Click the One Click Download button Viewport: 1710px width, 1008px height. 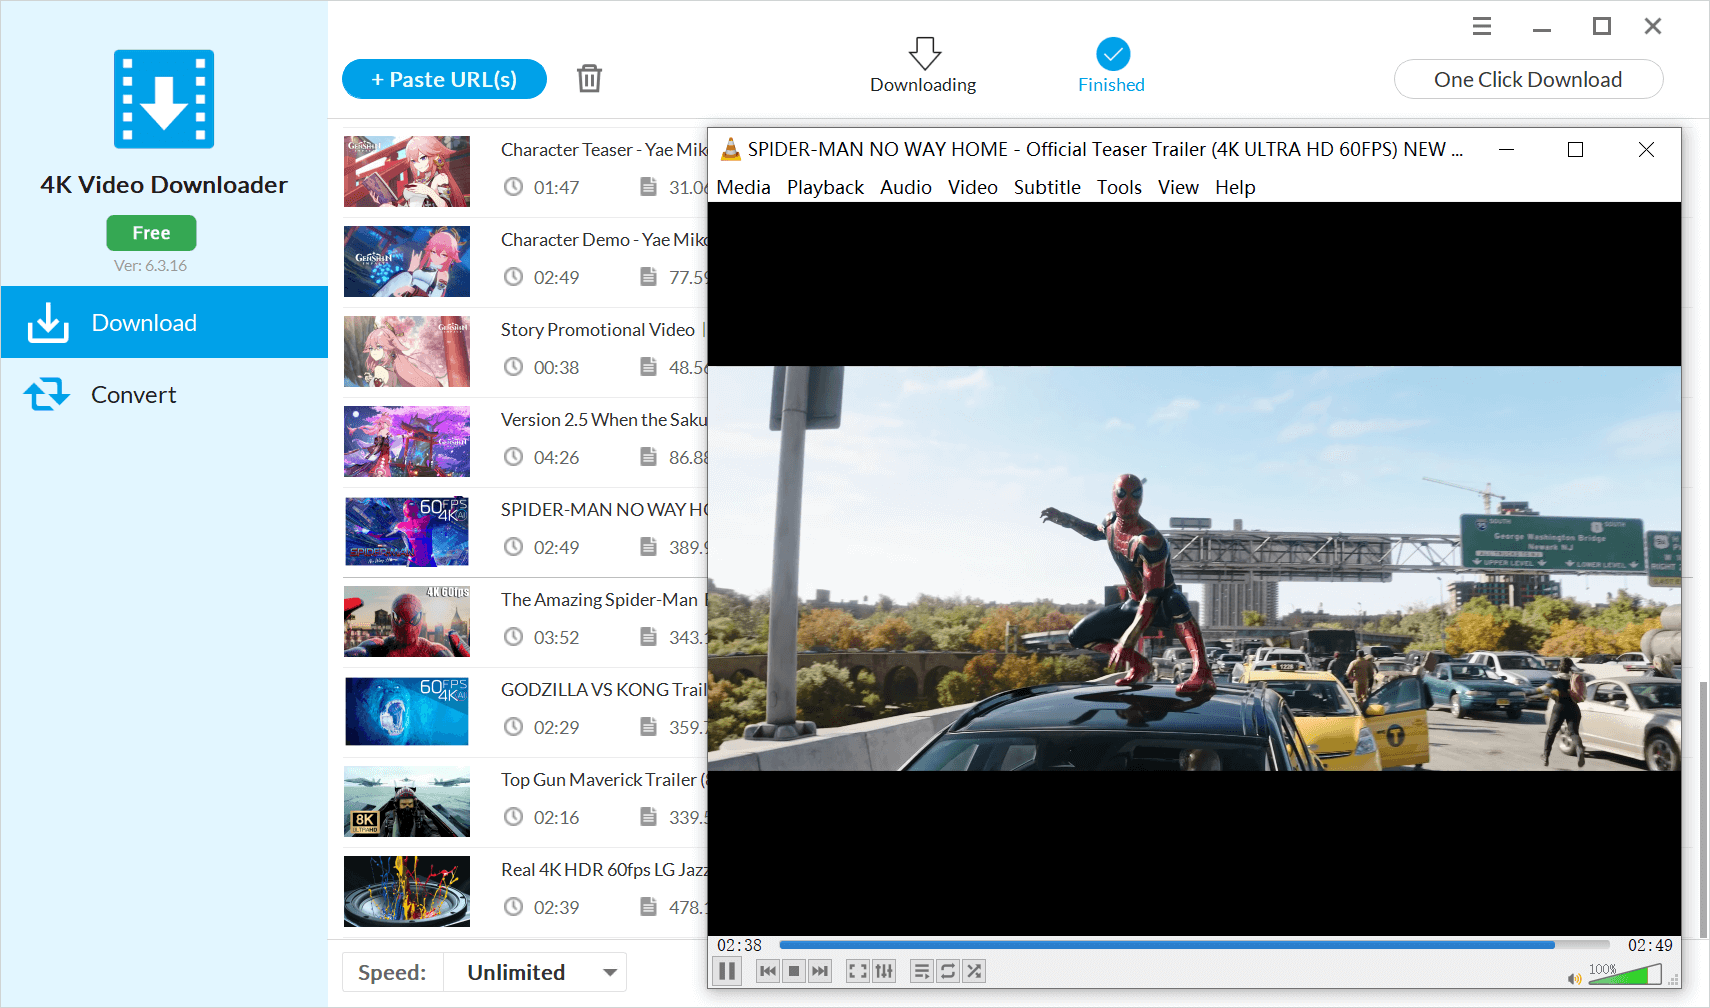1528,79
